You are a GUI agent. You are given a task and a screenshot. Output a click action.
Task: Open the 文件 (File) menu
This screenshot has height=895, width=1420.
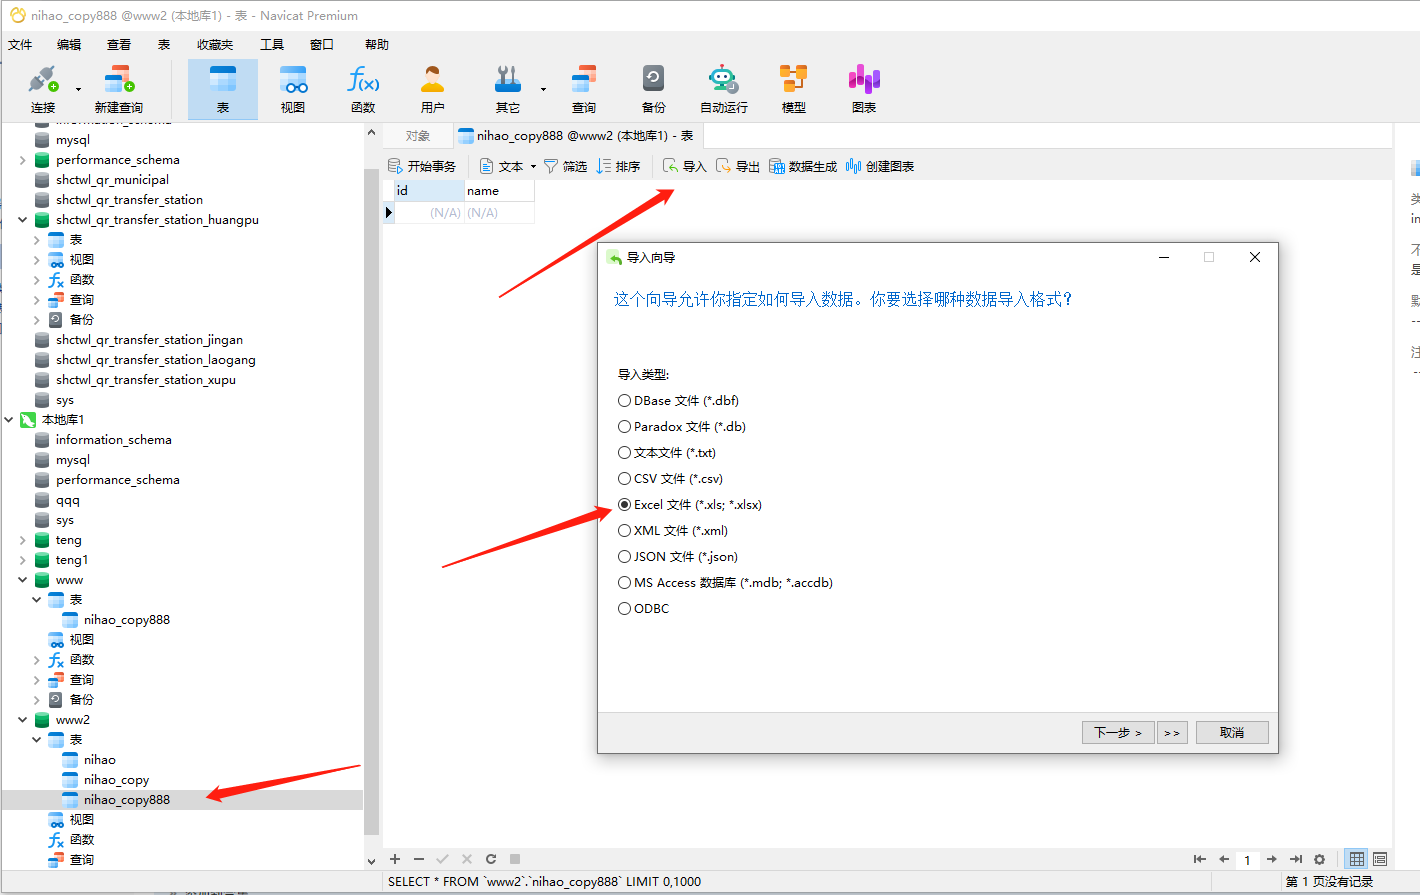tap(20, 45)
